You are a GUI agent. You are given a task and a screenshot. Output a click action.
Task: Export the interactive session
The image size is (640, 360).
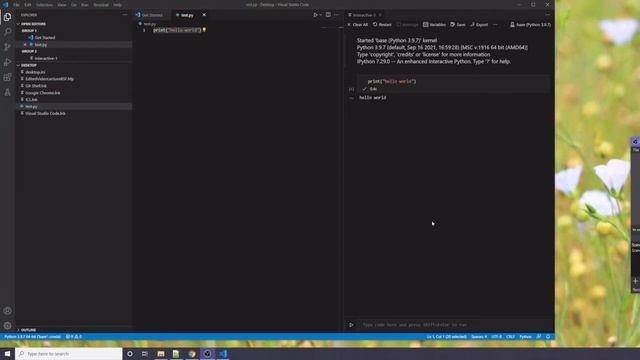(479, 24)
